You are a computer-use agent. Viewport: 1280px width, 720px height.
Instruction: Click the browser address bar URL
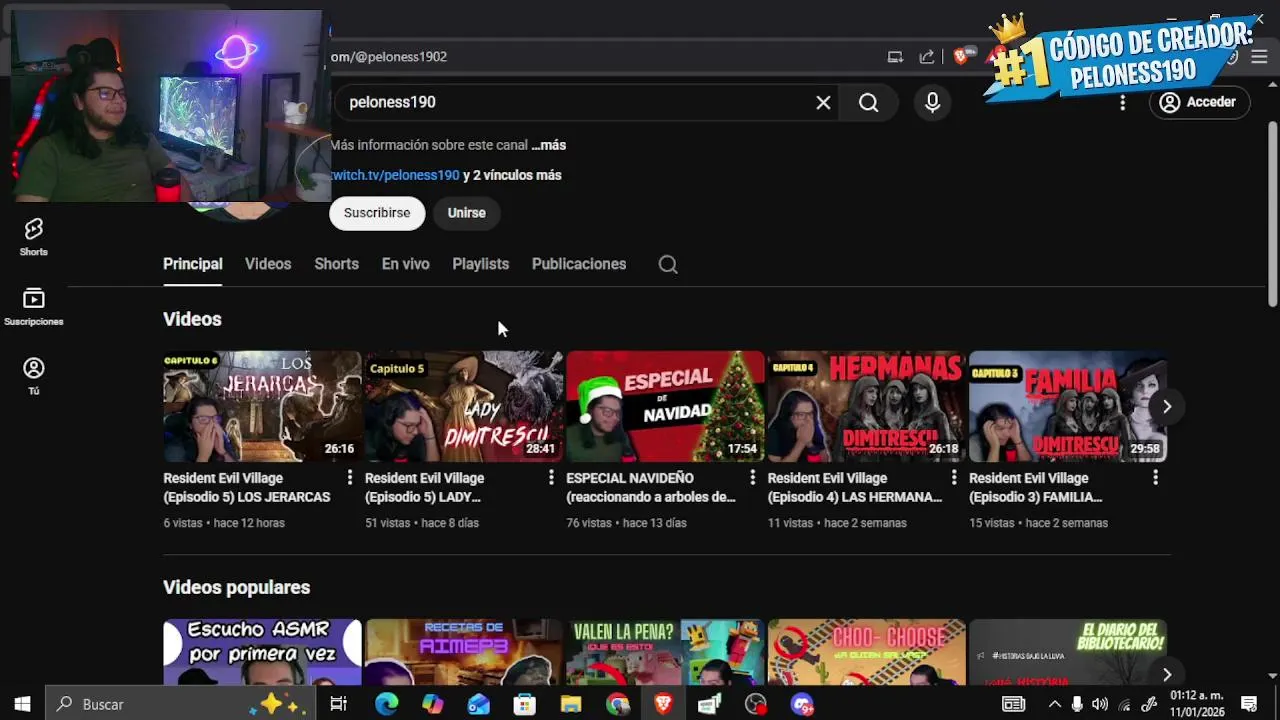point(389,57)
